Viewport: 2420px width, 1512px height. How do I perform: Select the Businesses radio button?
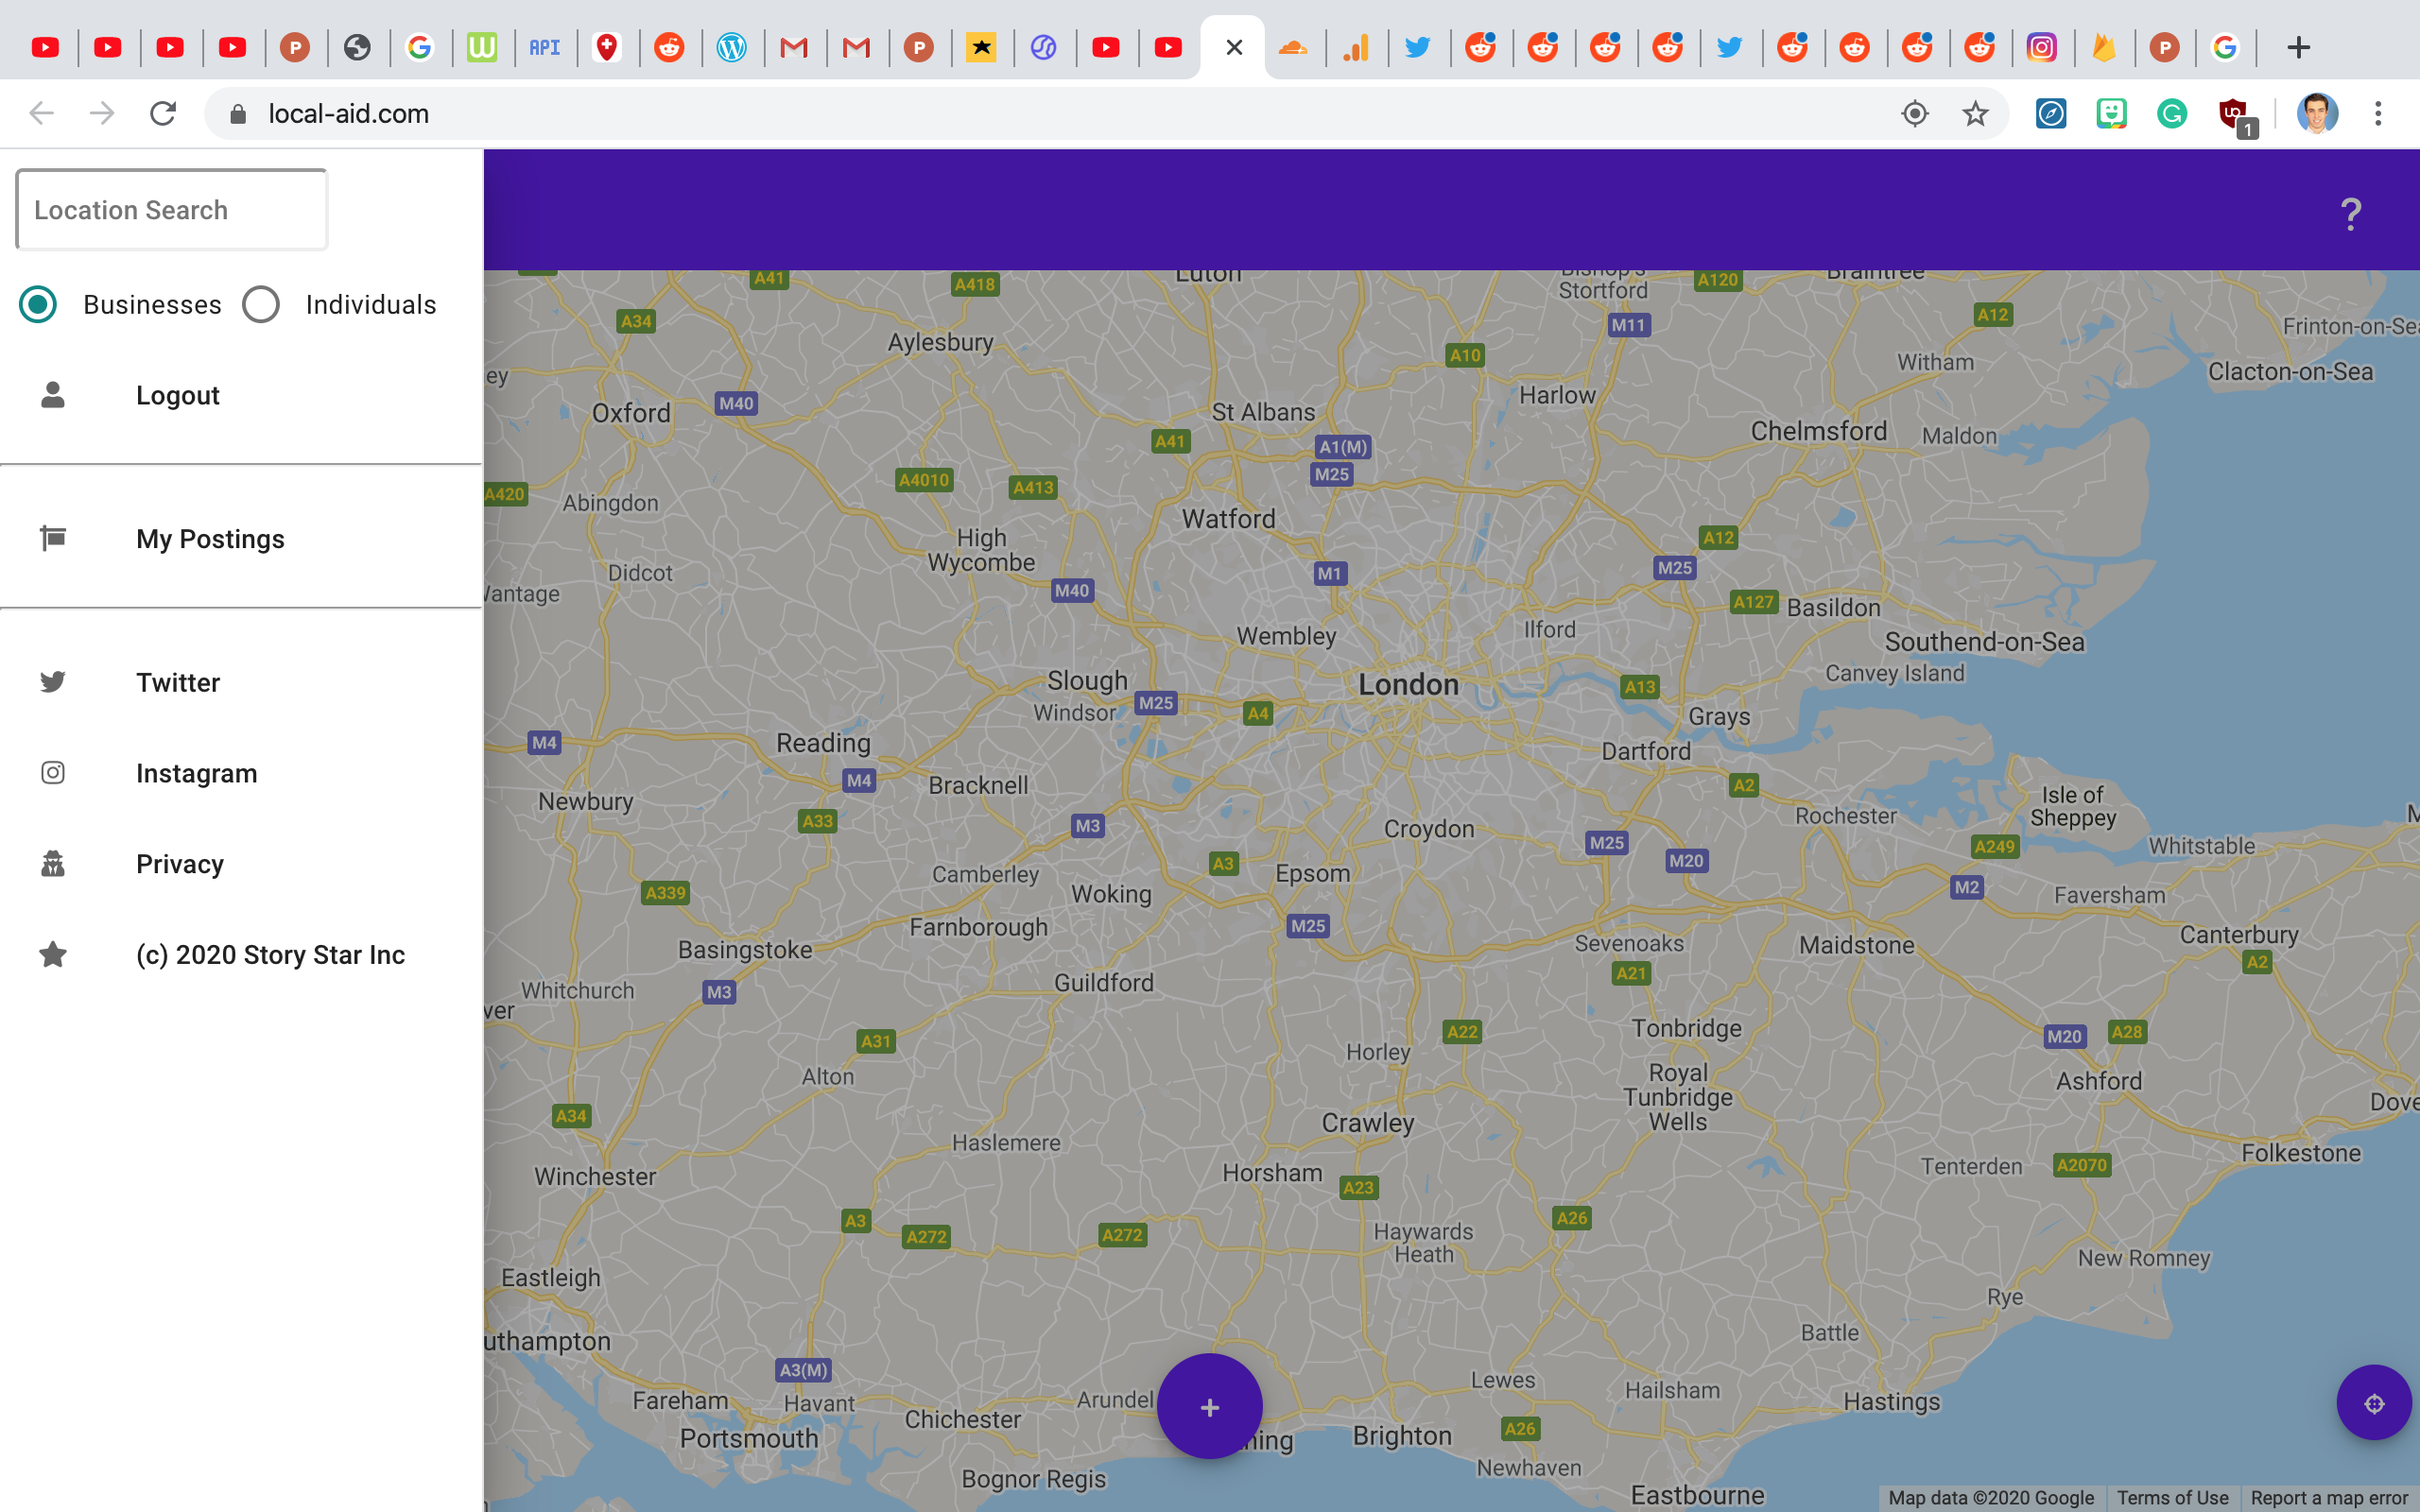(38, 304)
